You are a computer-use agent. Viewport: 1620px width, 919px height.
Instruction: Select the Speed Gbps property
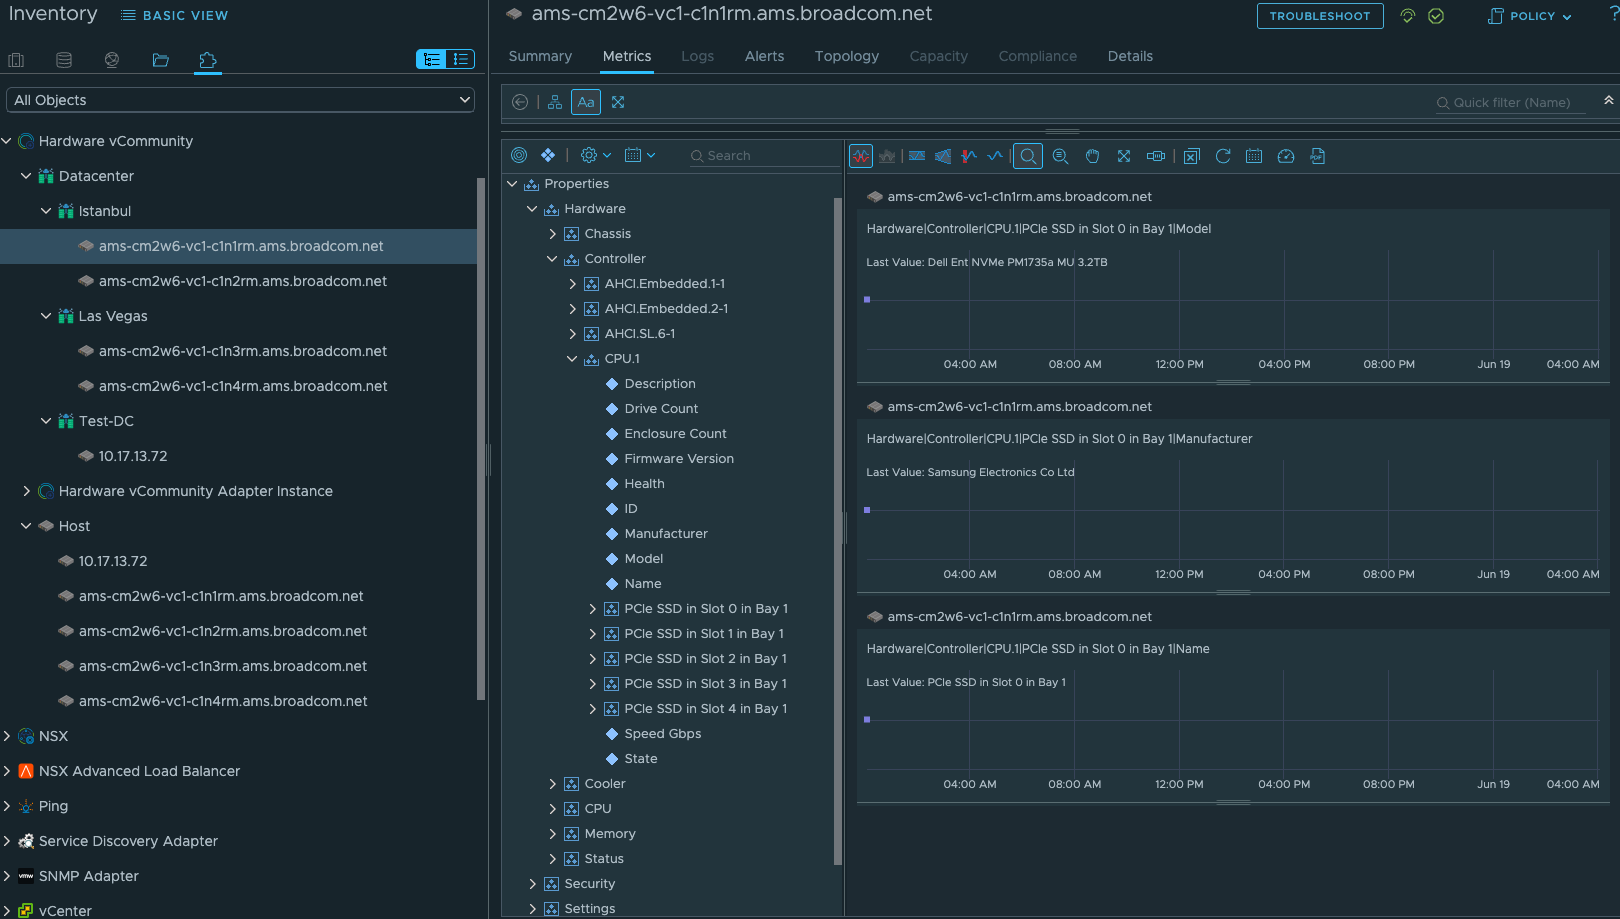(663, 734)
